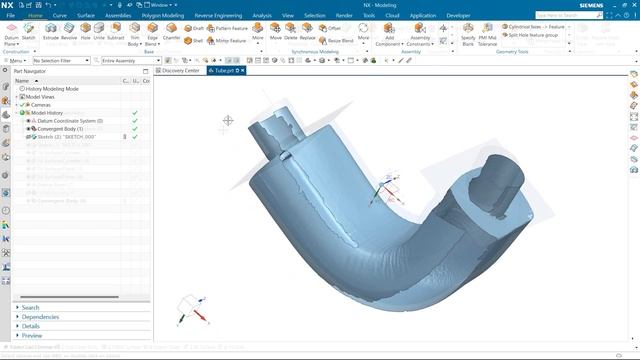Click the Draft feature button
The height and width of the screenshot is (360, 640).
(194, 28)
